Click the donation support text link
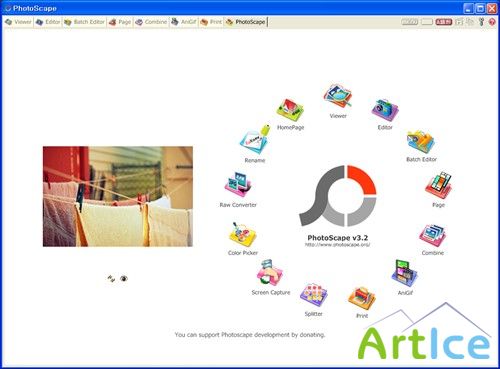 coord(250,335)
